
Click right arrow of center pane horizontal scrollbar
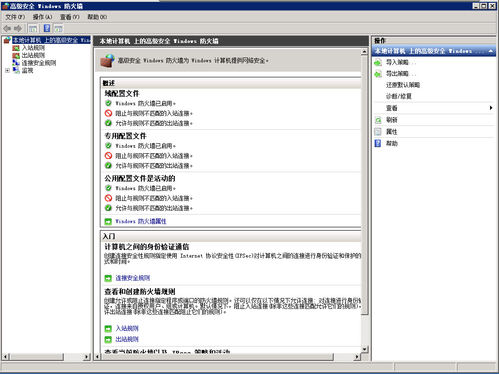[357, 357]
